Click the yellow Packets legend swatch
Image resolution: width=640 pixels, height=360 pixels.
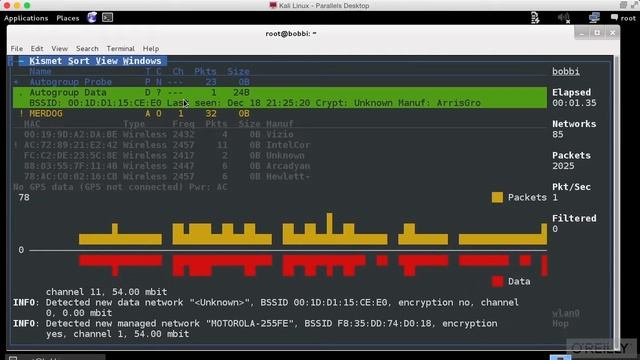pos(497,198)
